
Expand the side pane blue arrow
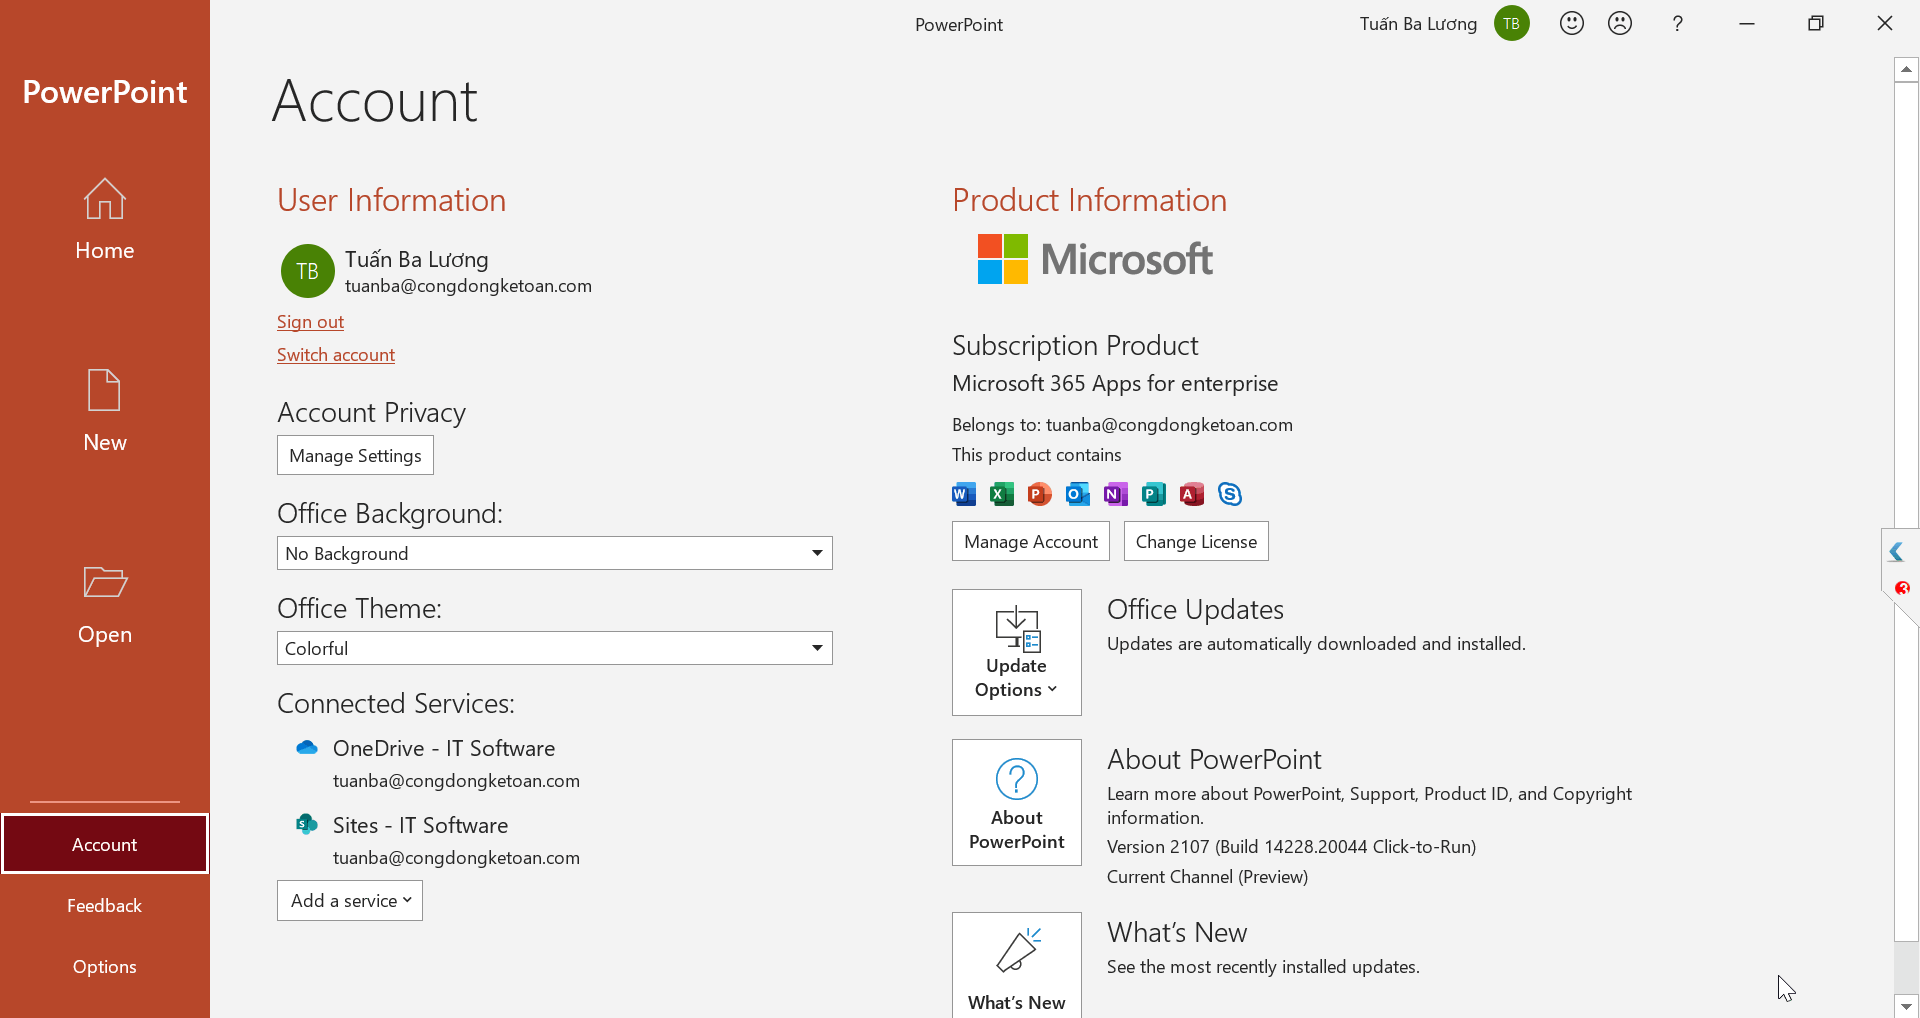[1897, 552]
